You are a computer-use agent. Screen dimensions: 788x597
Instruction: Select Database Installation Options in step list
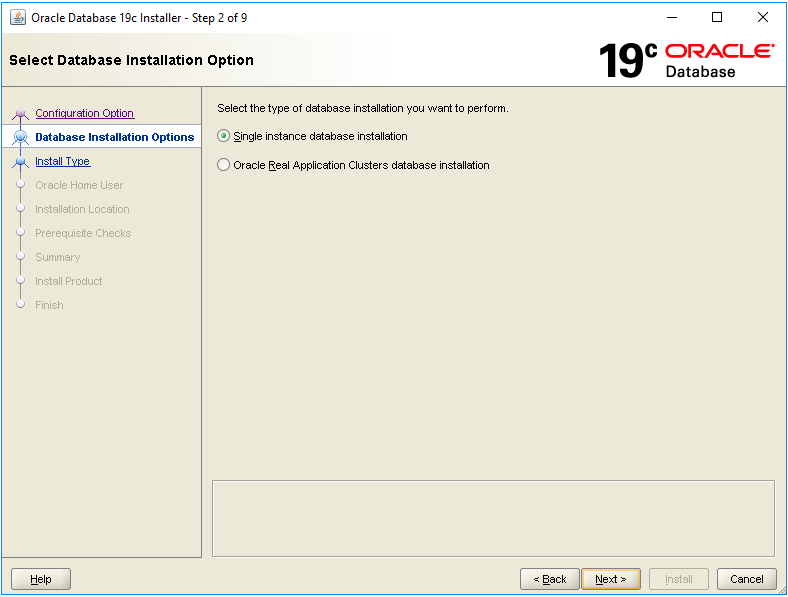(114, 138)
